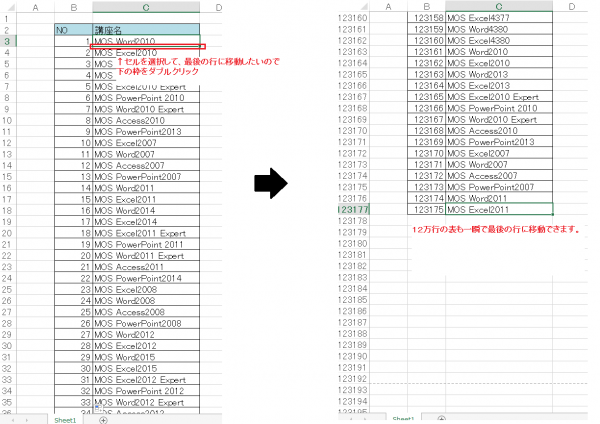Add a new sheet in left spreadsheet

[x=103, y=420]
